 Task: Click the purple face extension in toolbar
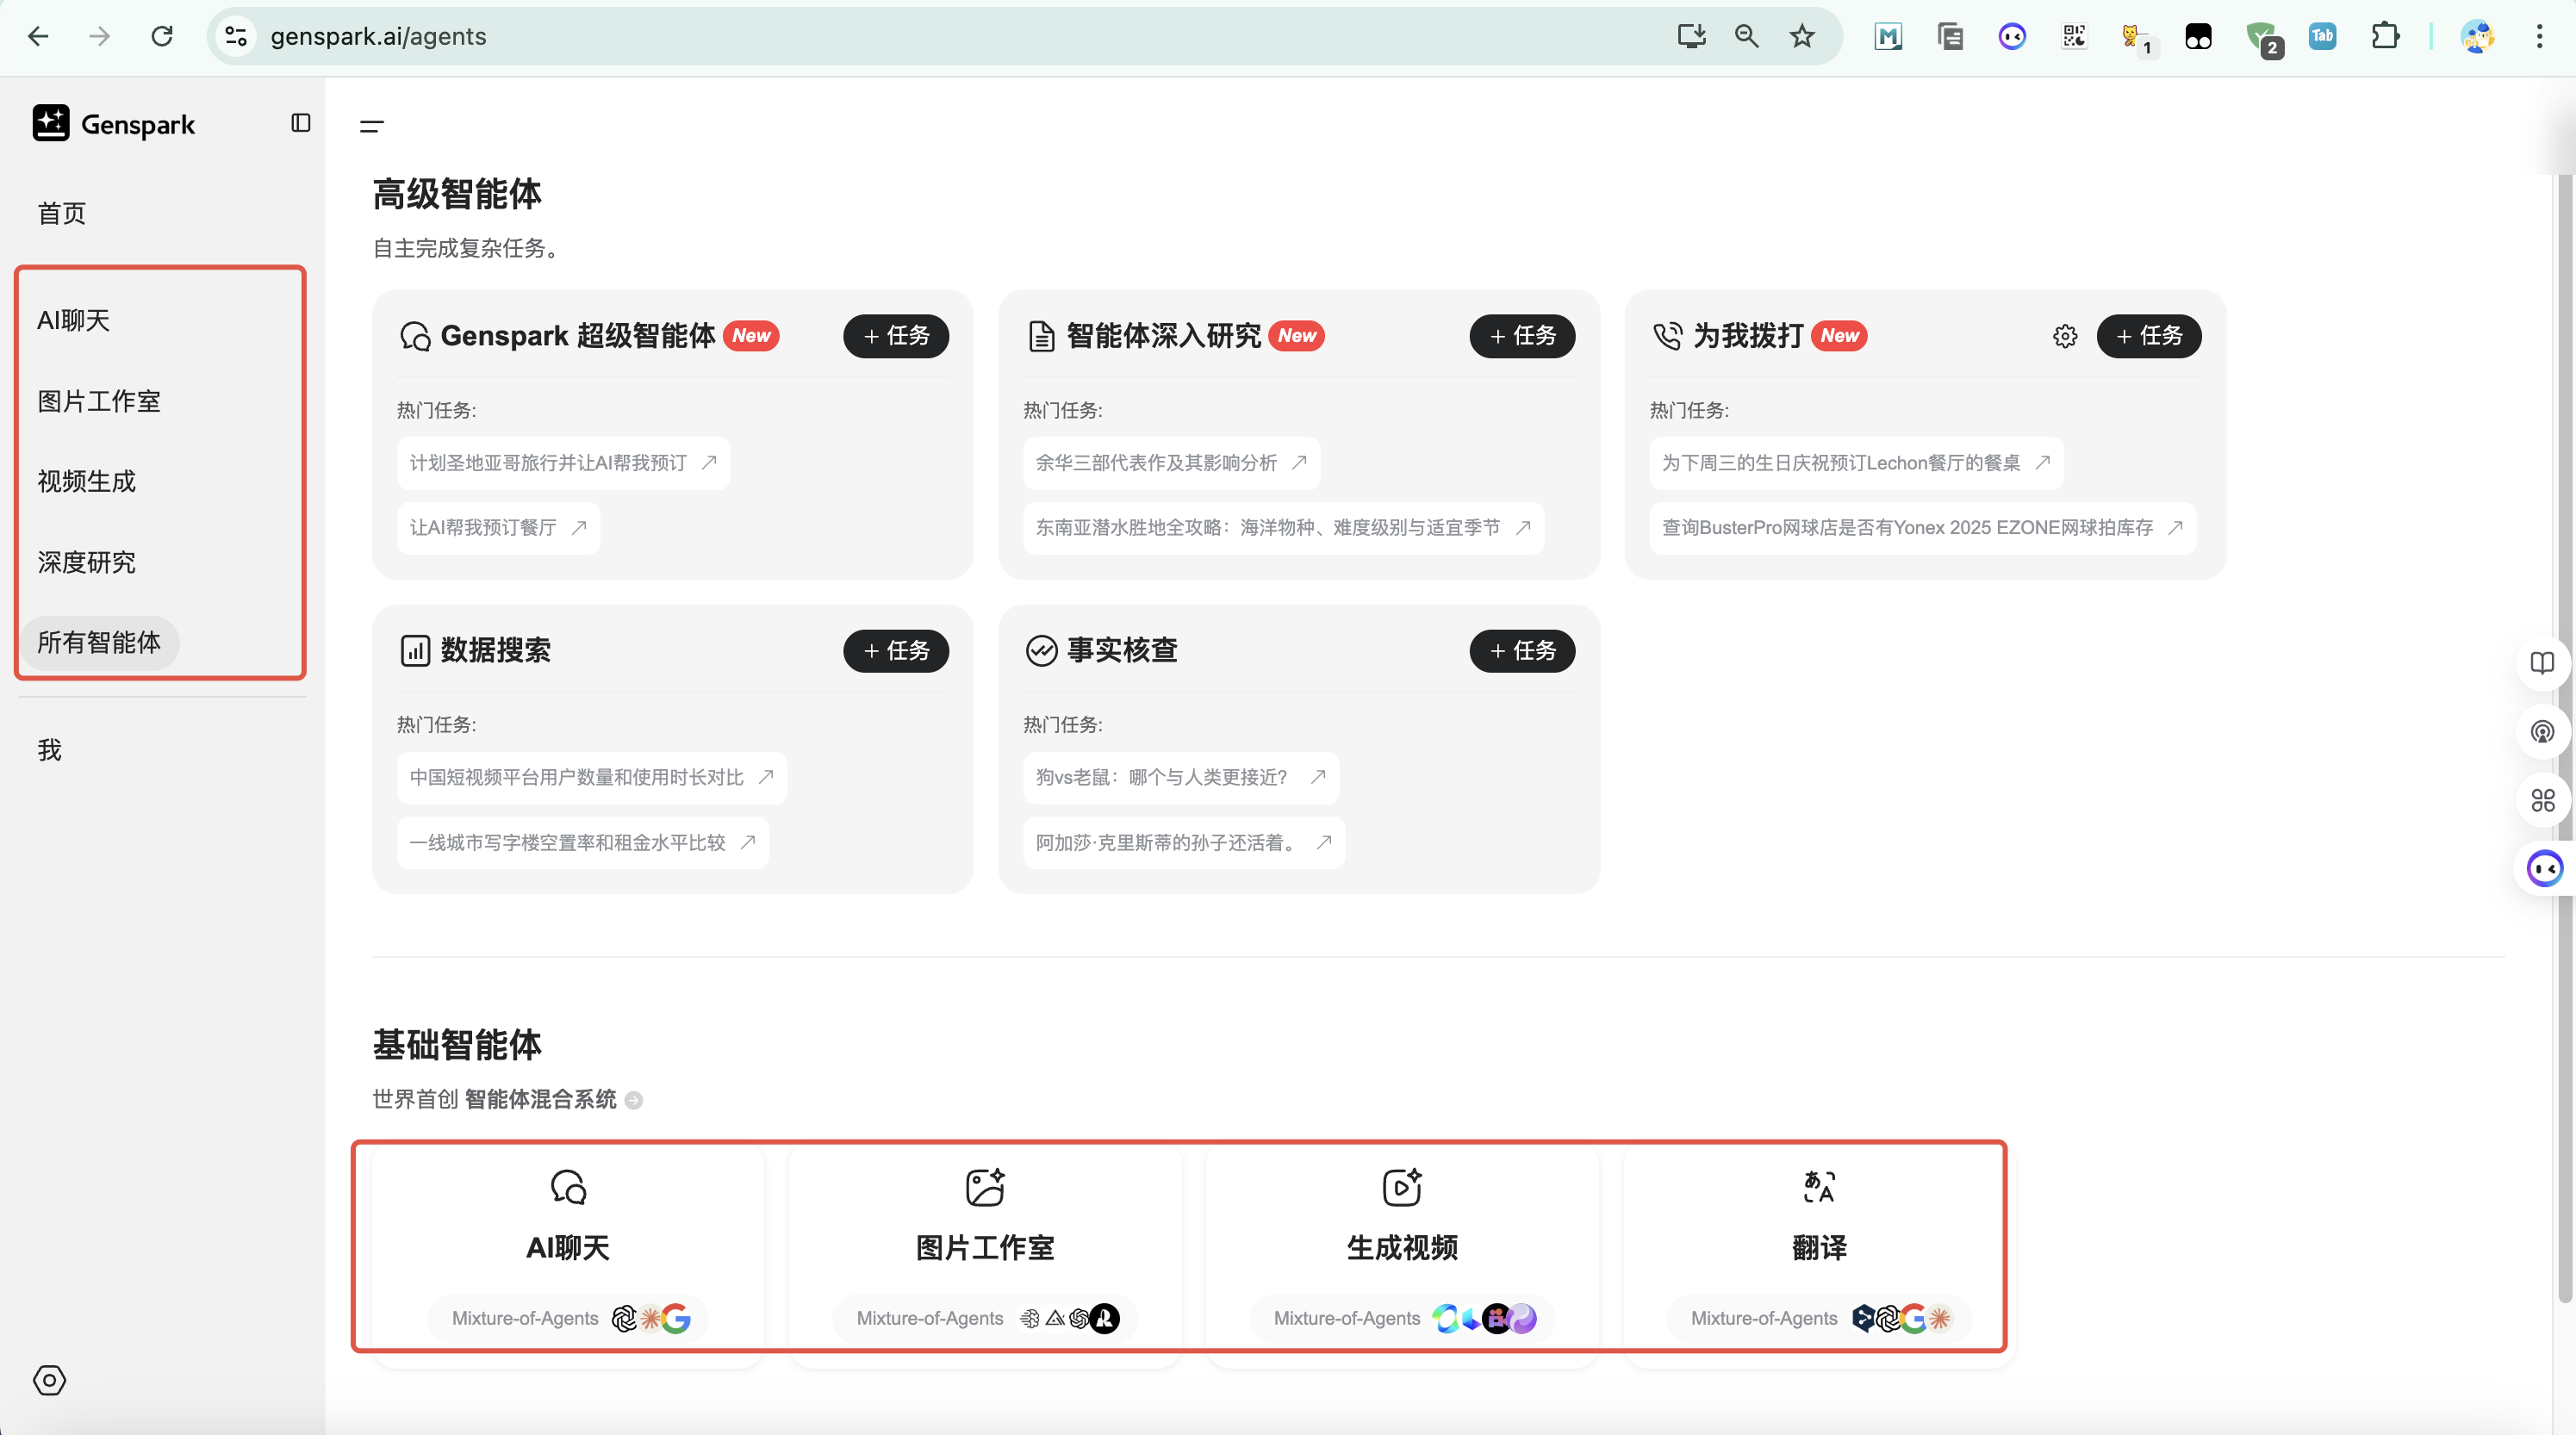click(2012, 36)
